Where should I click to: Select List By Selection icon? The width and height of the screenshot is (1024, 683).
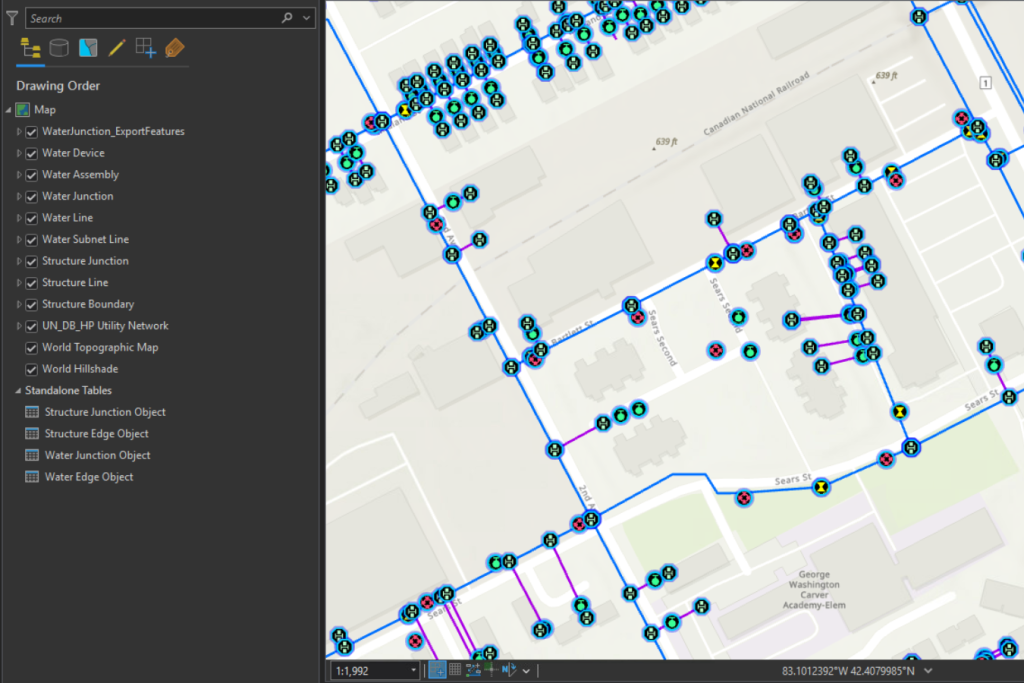(x=88, y=48)
